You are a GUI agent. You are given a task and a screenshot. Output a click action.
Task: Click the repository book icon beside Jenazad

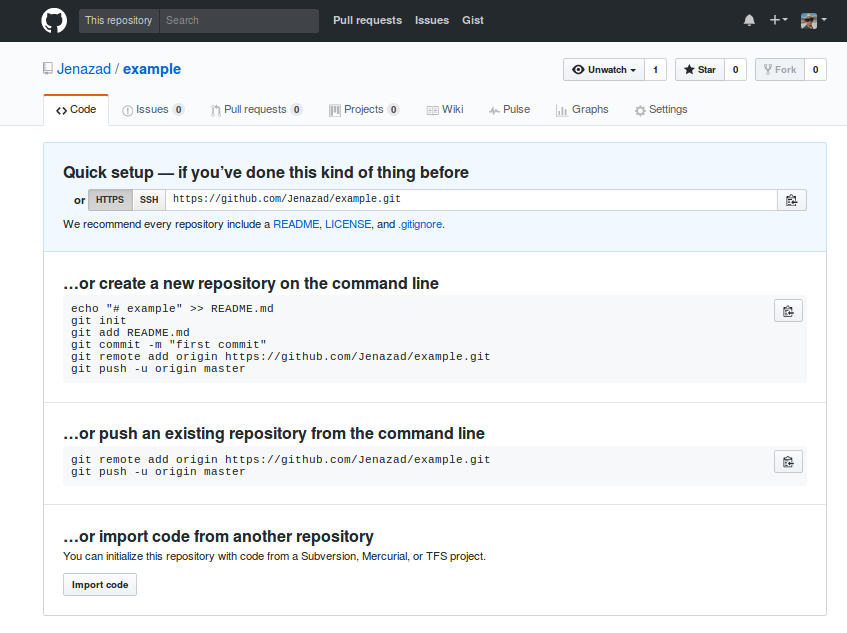pyautogui.click(x=48, y=69)
